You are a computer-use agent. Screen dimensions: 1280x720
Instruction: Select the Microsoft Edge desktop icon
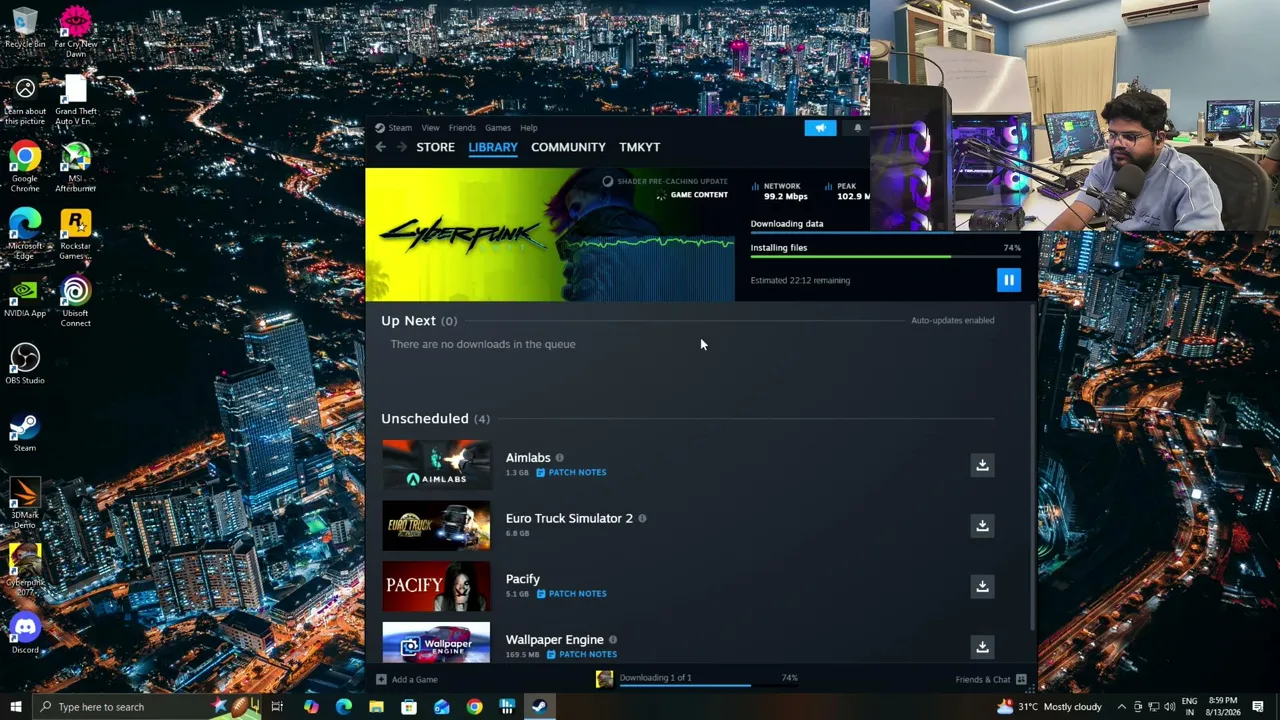[25, 235]
